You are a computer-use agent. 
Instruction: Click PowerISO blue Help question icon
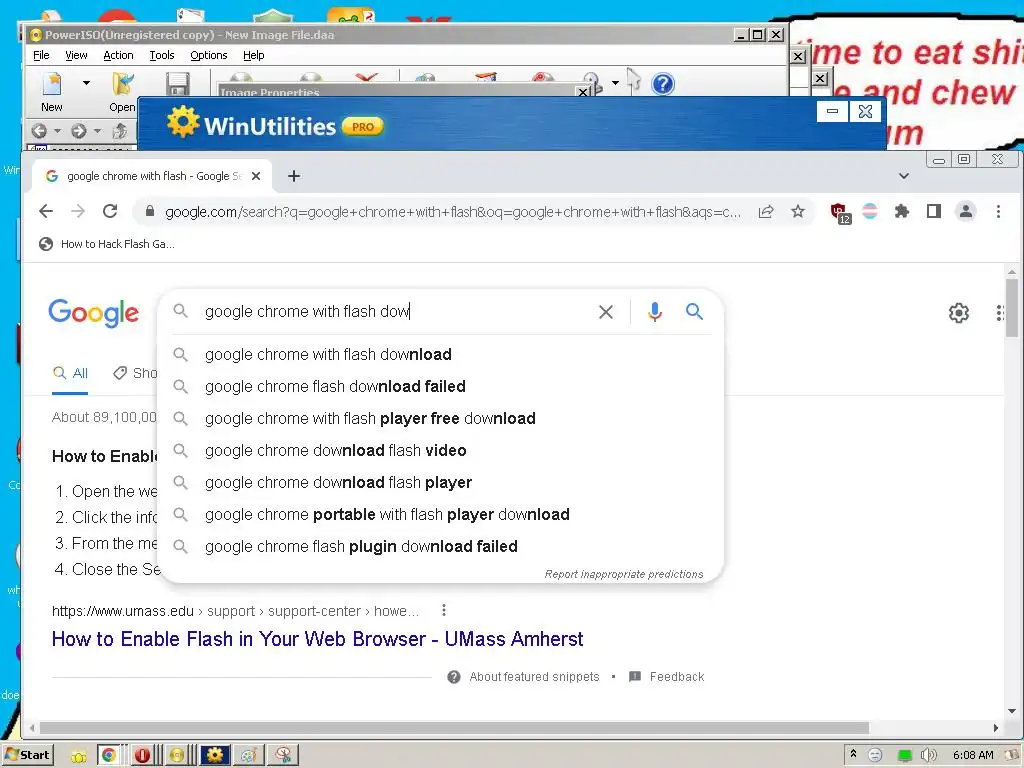coord(663,84)
